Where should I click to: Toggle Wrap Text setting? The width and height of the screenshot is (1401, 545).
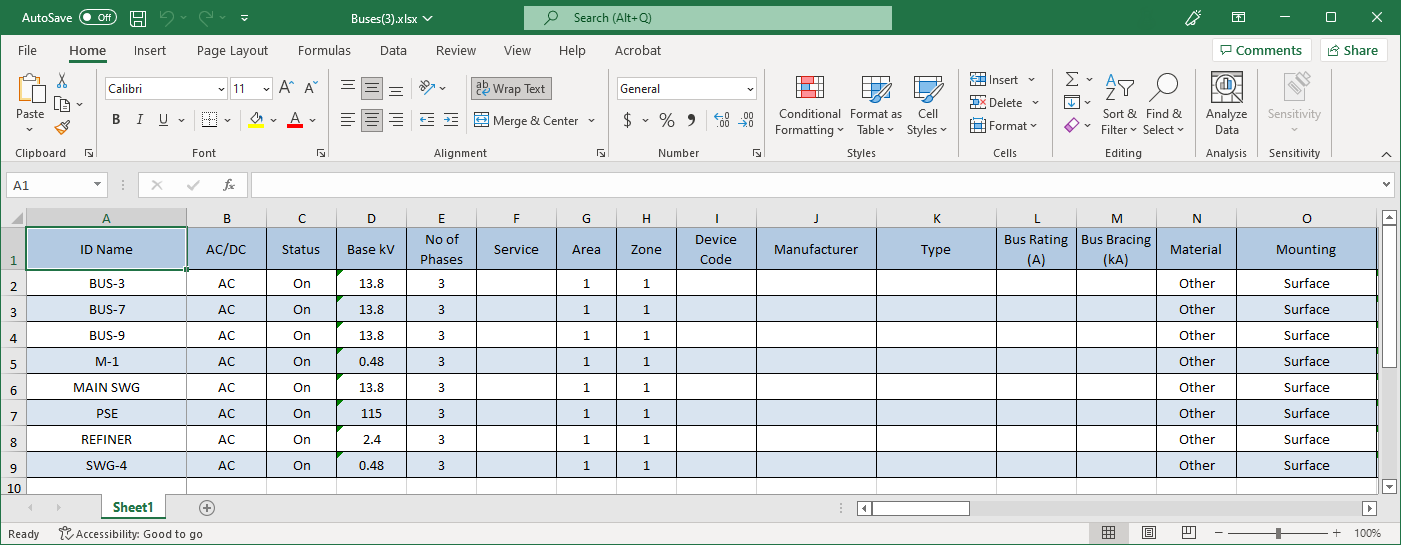511,88
